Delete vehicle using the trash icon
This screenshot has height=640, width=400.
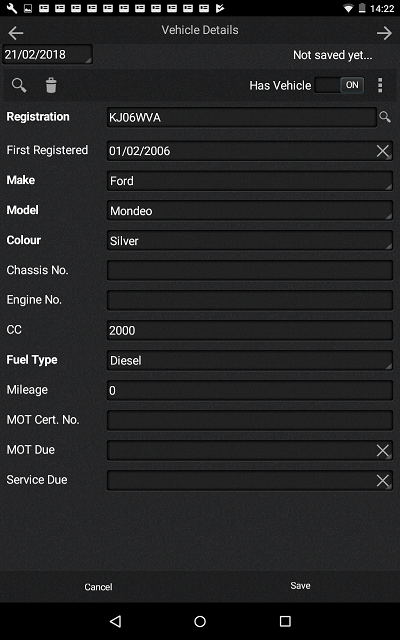tap(51, 85)
